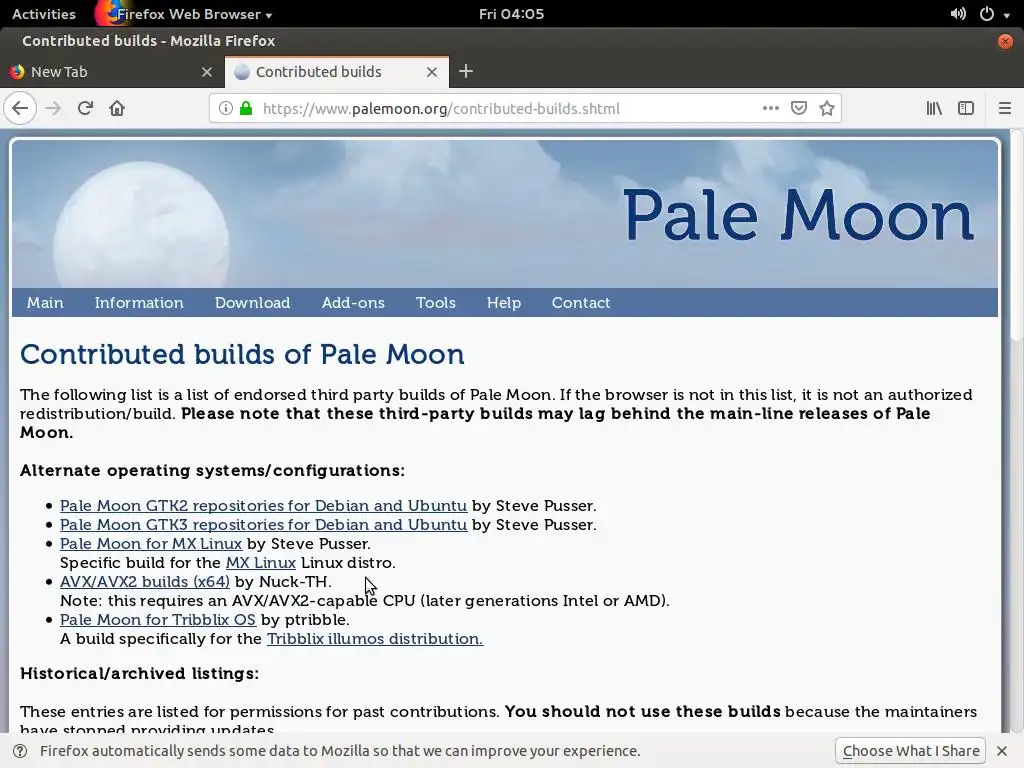This screenshot has width=1024, height=768.
Task: Reload the current page
Action: pyautogui.click(x=85, y=108)
